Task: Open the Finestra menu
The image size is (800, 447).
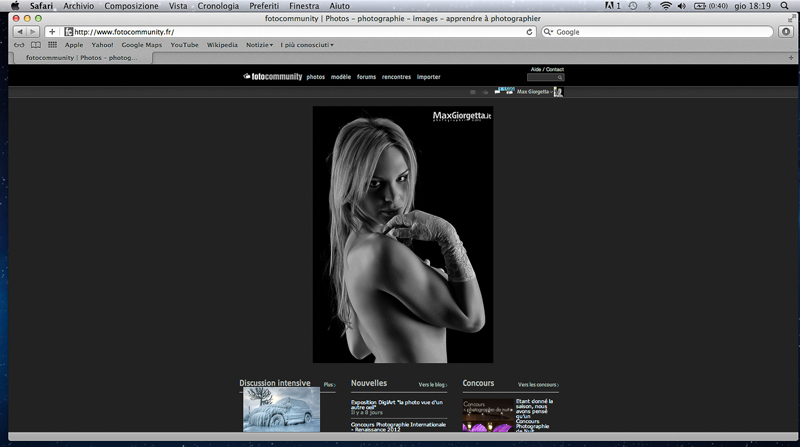Action: click(x=304, y=6)
